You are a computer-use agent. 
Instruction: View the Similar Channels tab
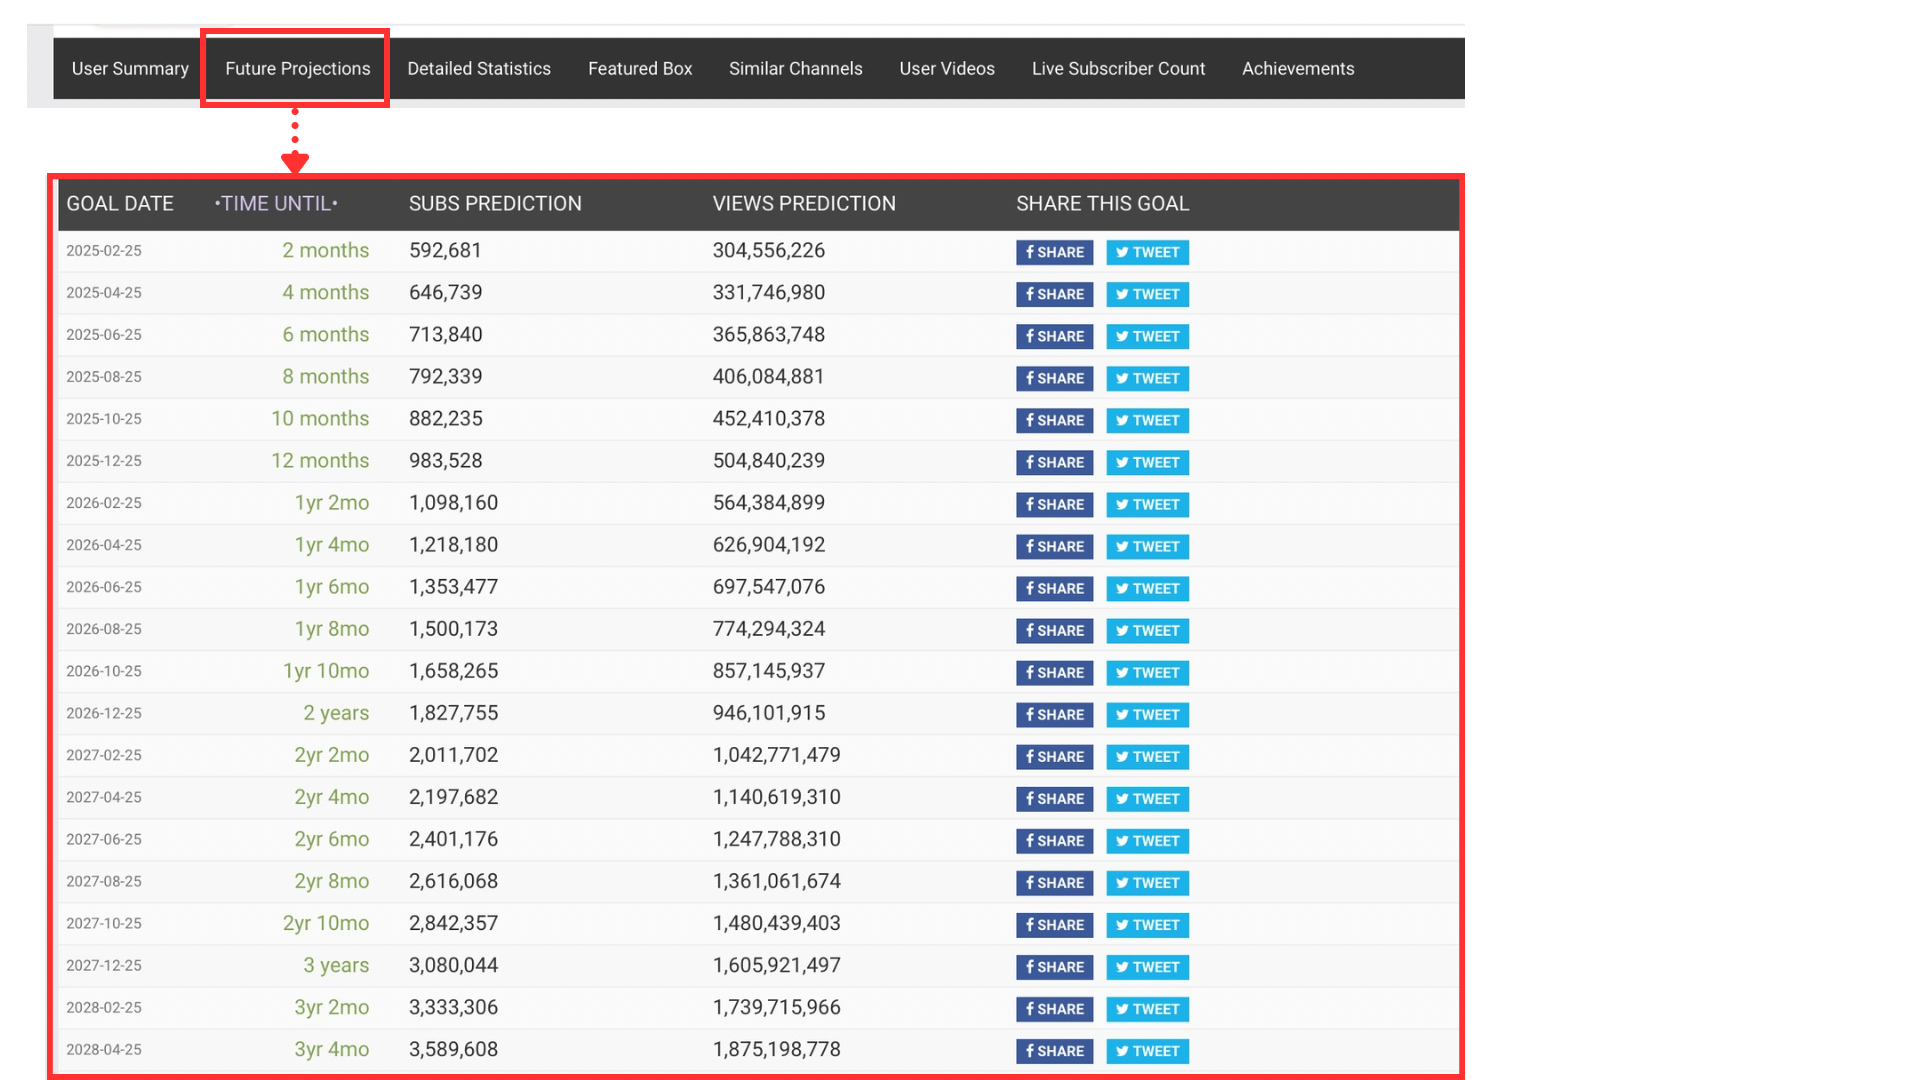pos(795,69)
